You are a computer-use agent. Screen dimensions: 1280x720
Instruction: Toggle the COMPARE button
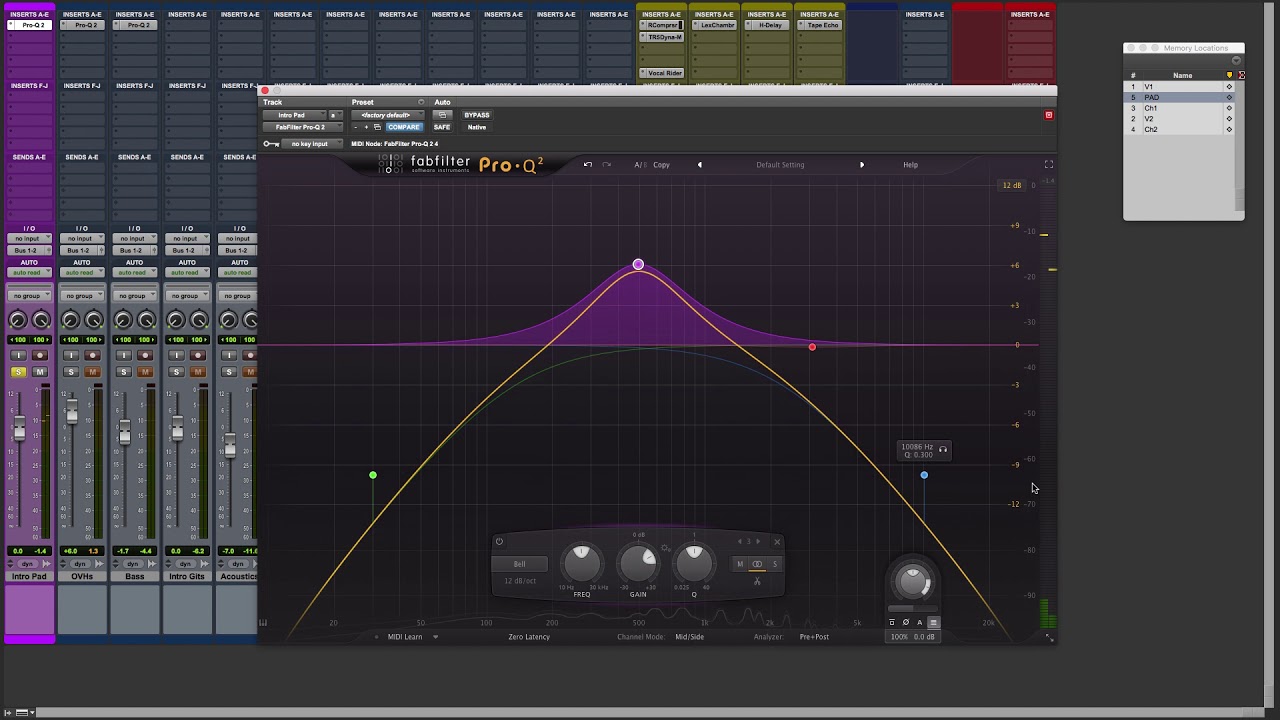tap(404, 127)
